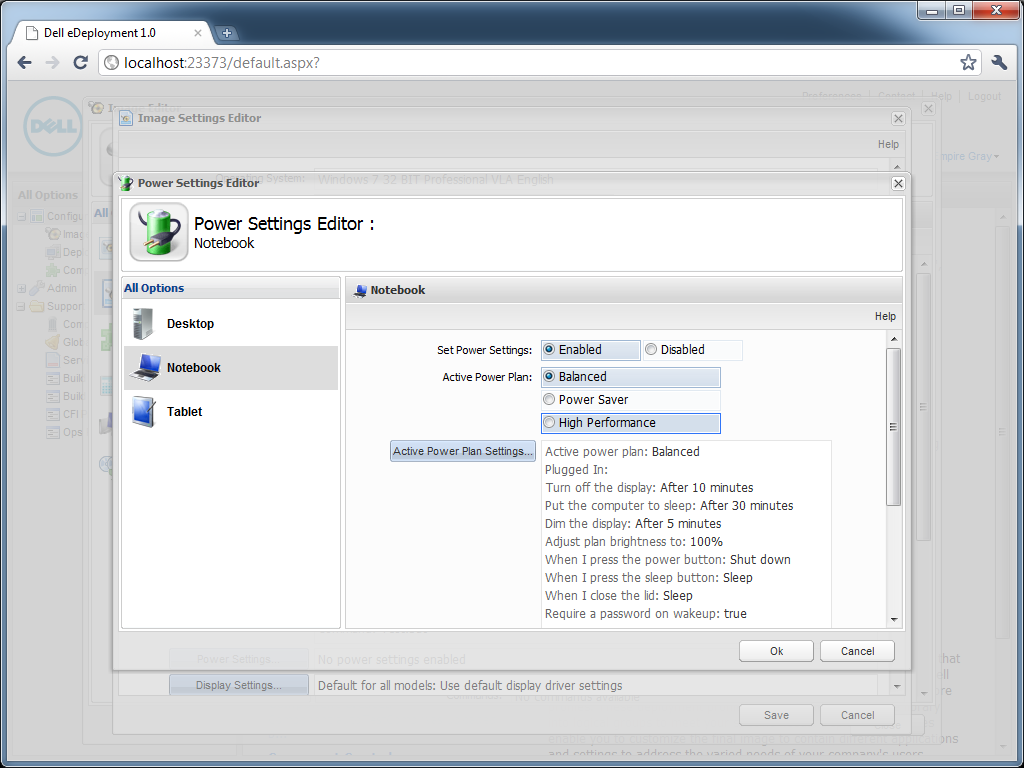1024x768 pixels.
Task: Click the Support folder icon in the background tree
Action: [x=37, y=306]
